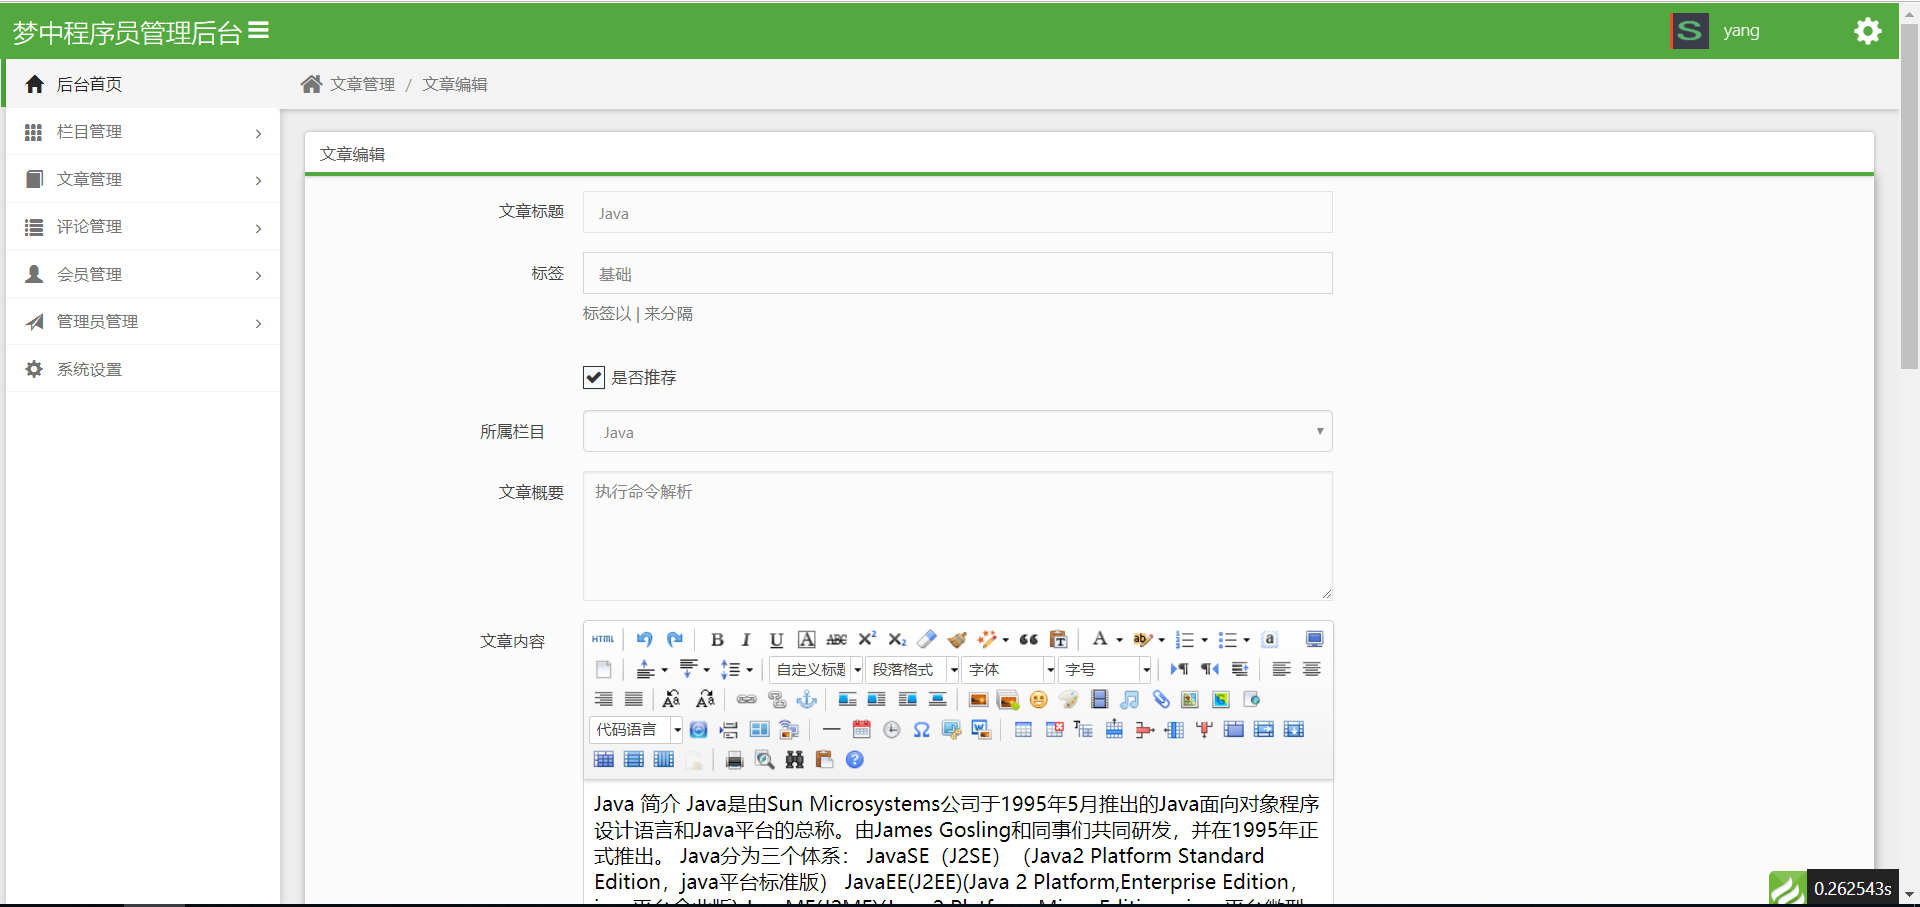This screenshot has width=1920, height=907.
Task: Click 文章管理 breadcrumb link
Action: pyautogui.click(x=363, y=84)
